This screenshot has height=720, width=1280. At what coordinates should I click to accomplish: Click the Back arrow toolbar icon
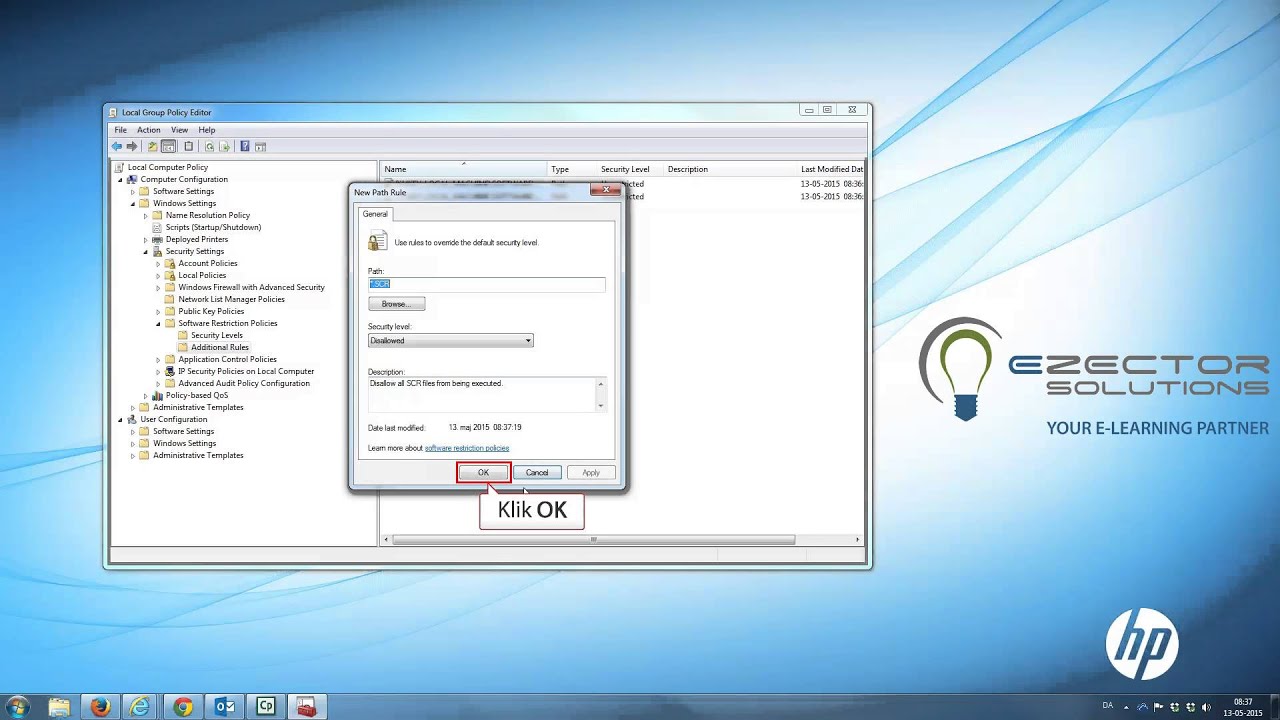117,147
